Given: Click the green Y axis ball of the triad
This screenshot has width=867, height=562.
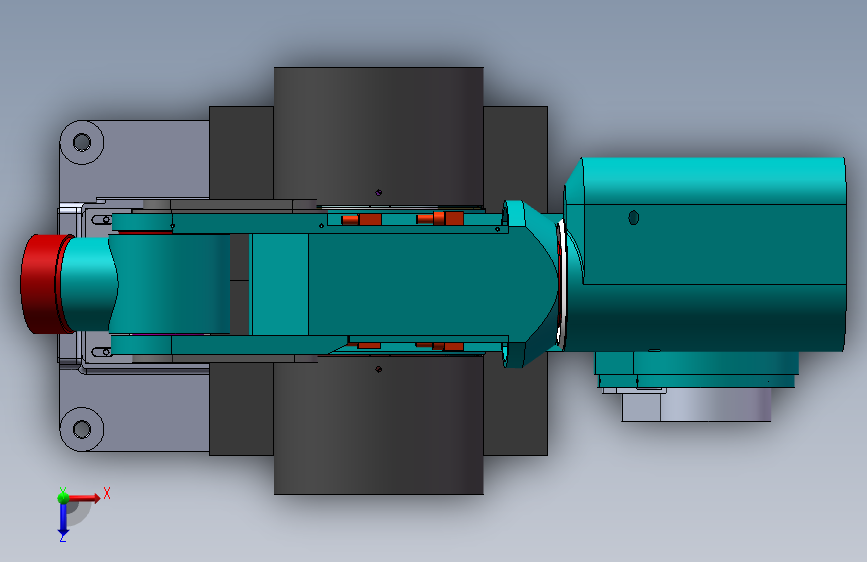Looking at the screenshot, I should (x=63, y=497).
